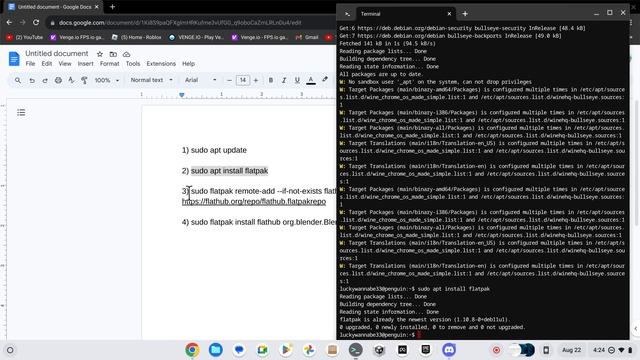Open the Google Docs home icon
Viewport: 640px width, 360px height.
(14, 59)
